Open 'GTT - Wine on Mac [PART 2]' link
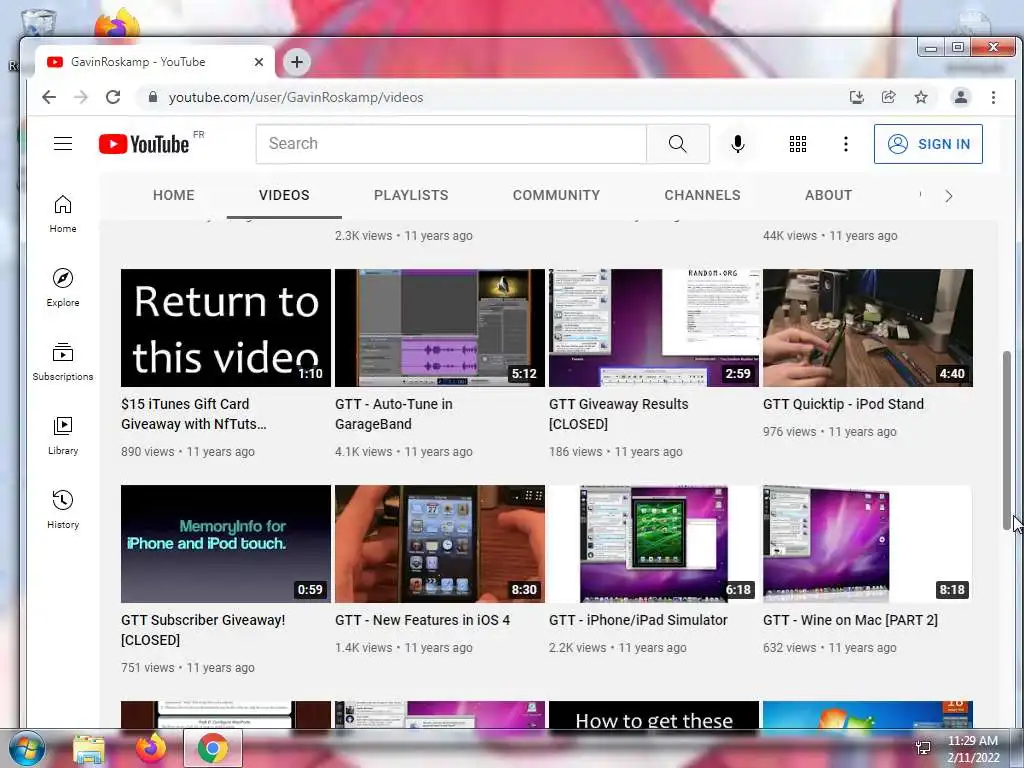This screenshot has height=768, width=1024. (850, 620)
